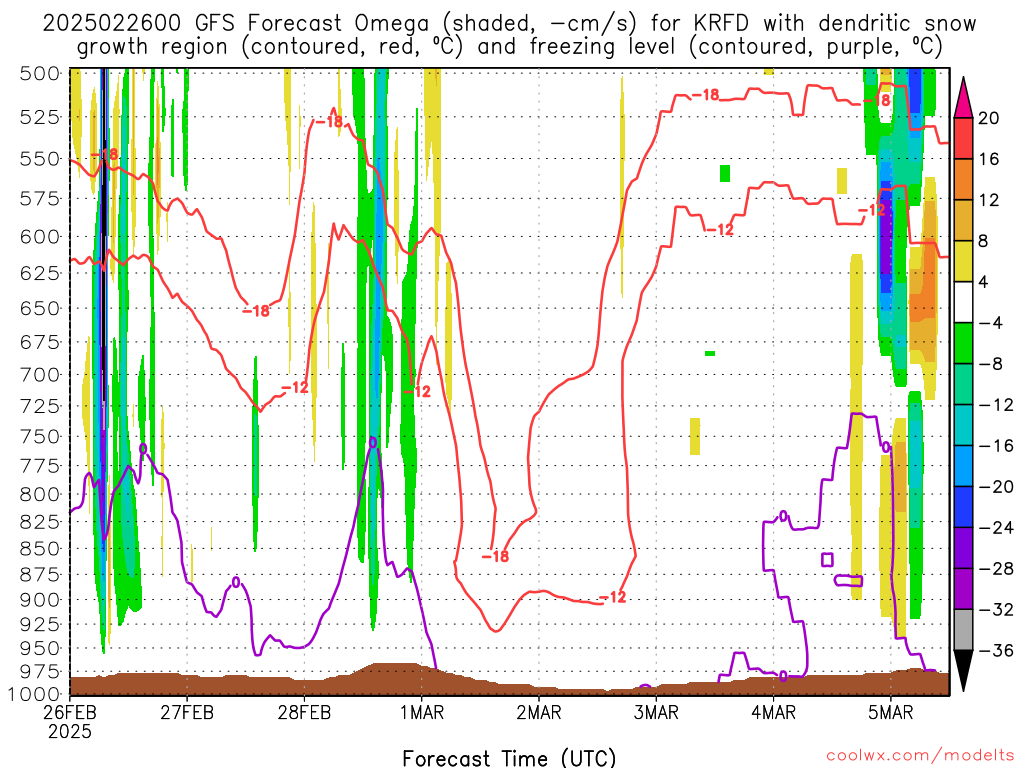This screenshot has height=768, width=1024.
Task: Click the light blue -16 to -20 colorbar segment
Action: click(963, 466)
